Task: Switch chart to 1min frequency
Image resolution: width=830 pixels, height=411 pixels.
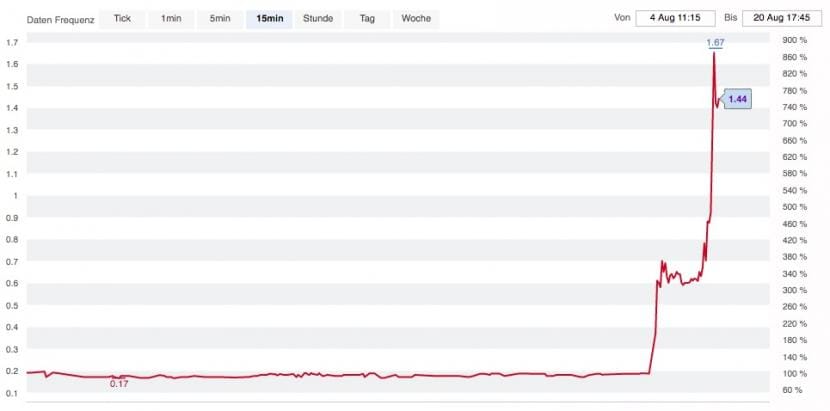Action: (170, 19)
